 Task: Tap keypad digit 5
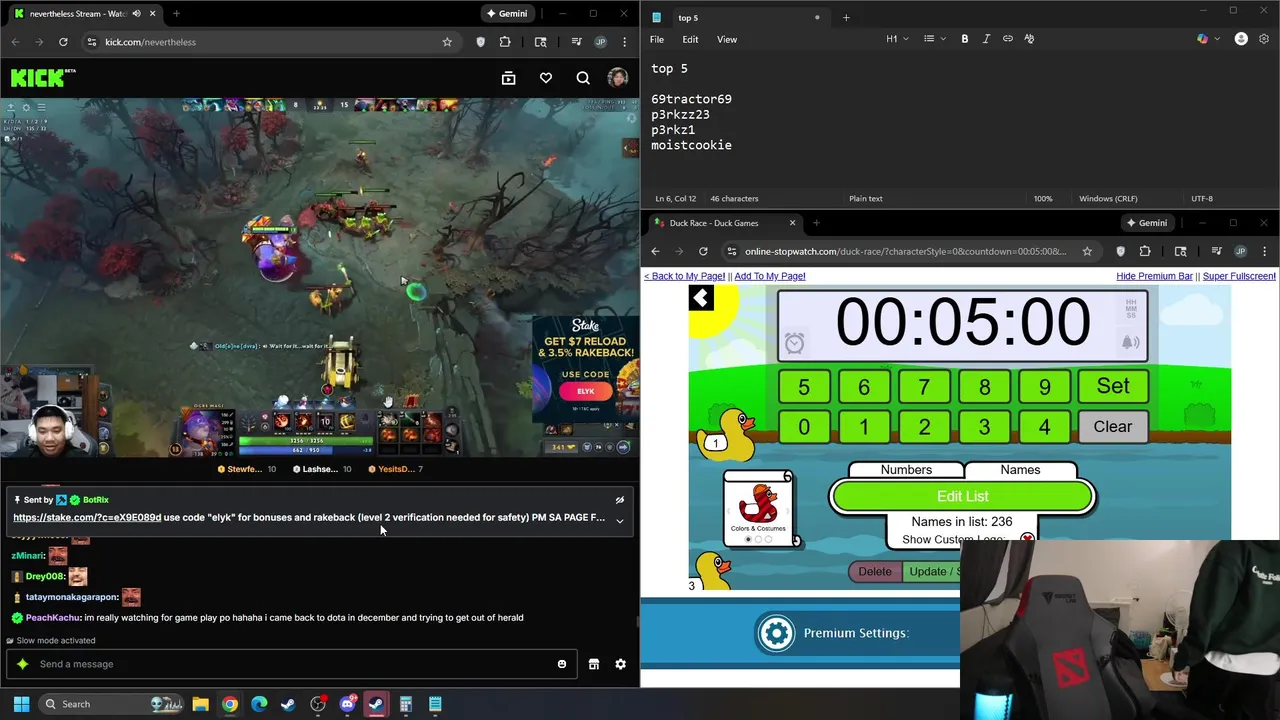(x=804, y=387)
